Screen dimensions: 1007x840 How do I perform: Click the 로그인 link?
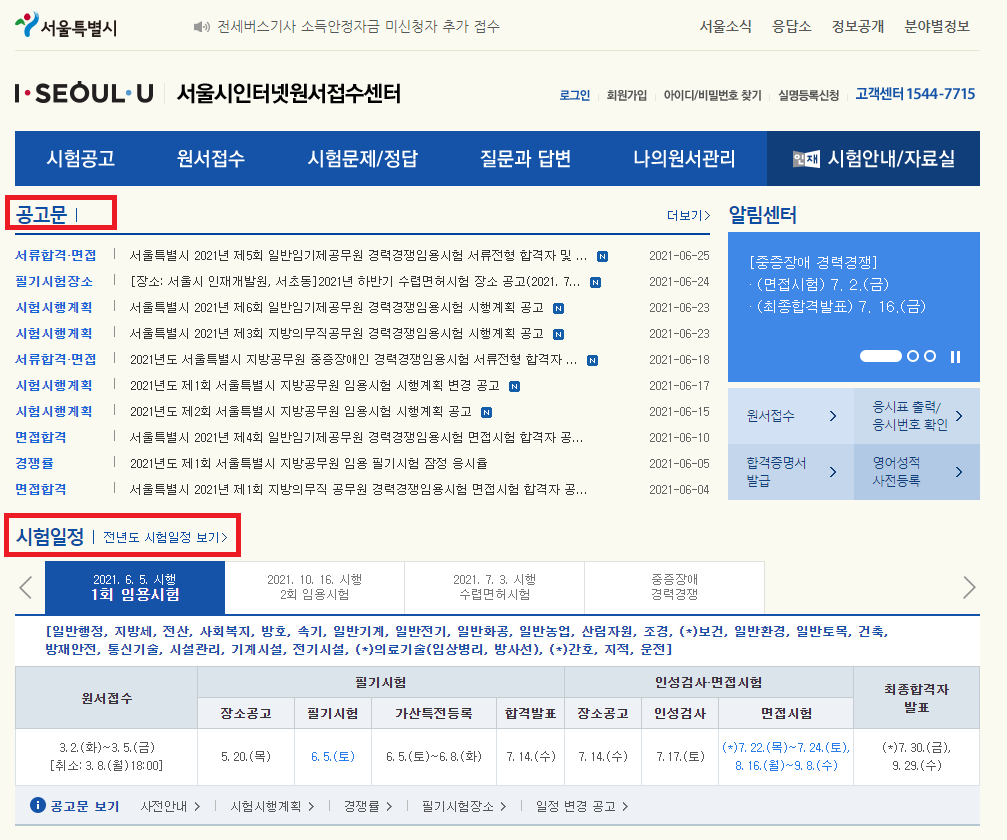point(574,95)
